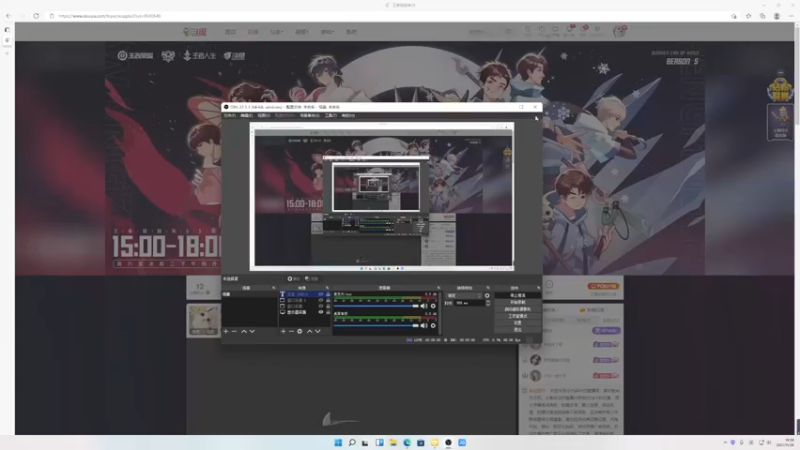Open 场景集合 menu in OBS
Image resolution: width=800 pixels, height=450 pixels.
(x=309, y=115)
